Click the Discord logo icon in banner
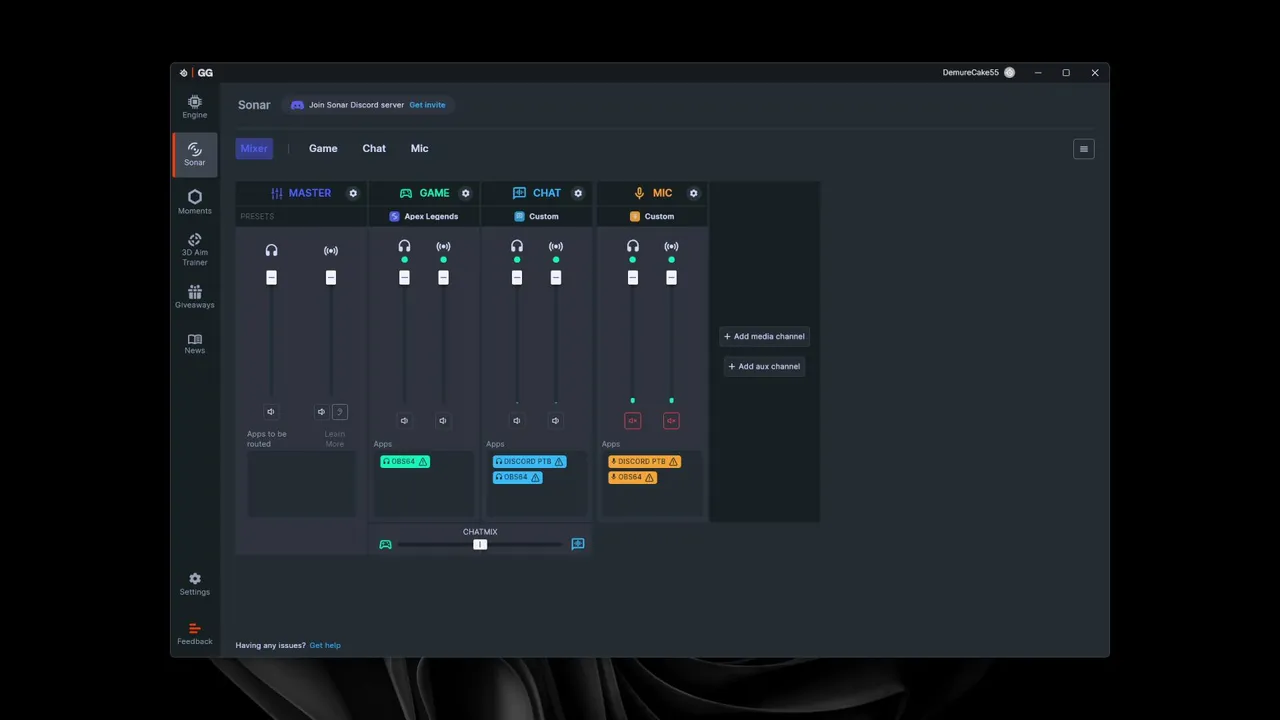 pyautogui.click(x=297, y=105)
